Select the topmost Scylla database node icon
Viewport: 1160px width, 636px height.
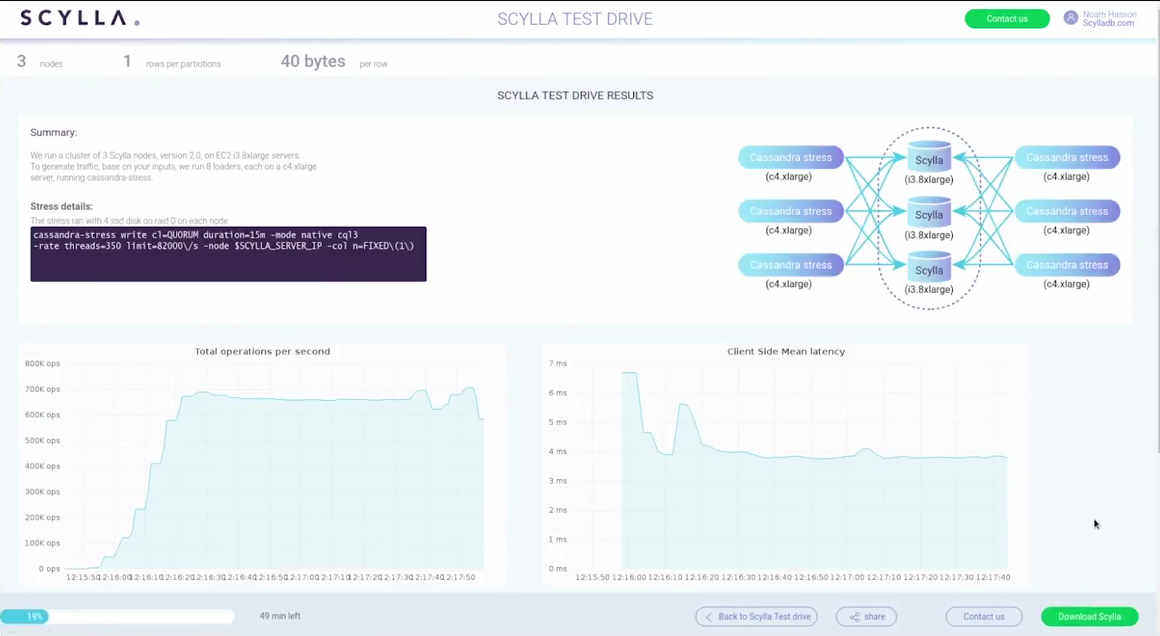click(x=929, y=158)
